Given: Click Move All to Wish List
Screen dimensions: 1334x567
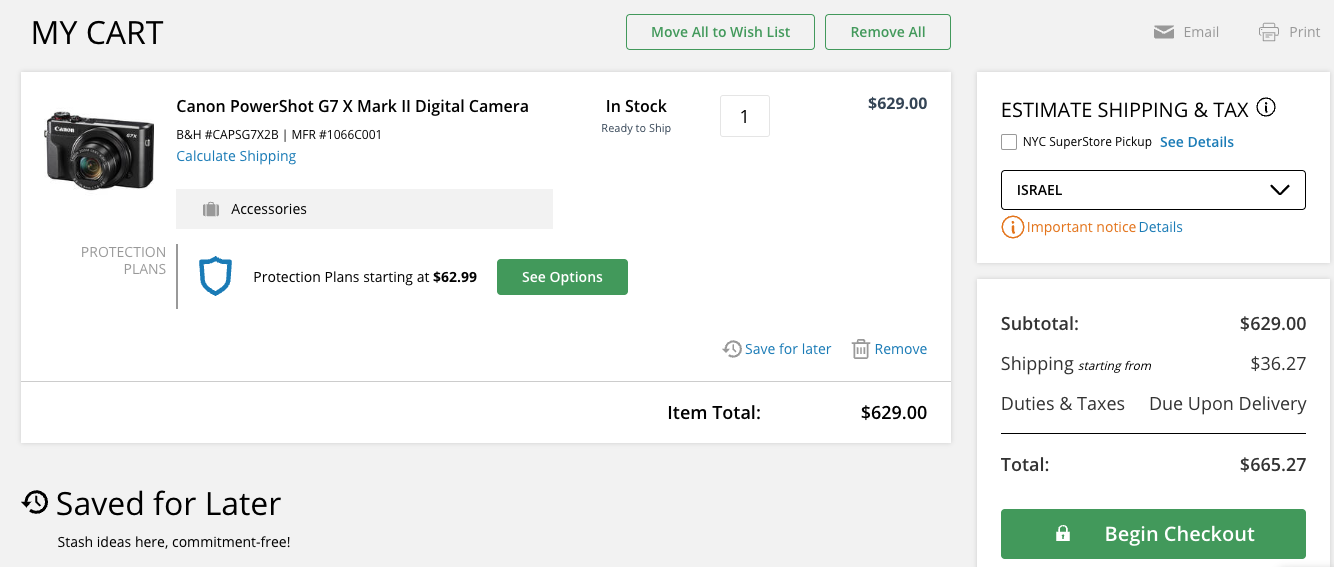Looking at the screenshot, I should coord(720,32).
